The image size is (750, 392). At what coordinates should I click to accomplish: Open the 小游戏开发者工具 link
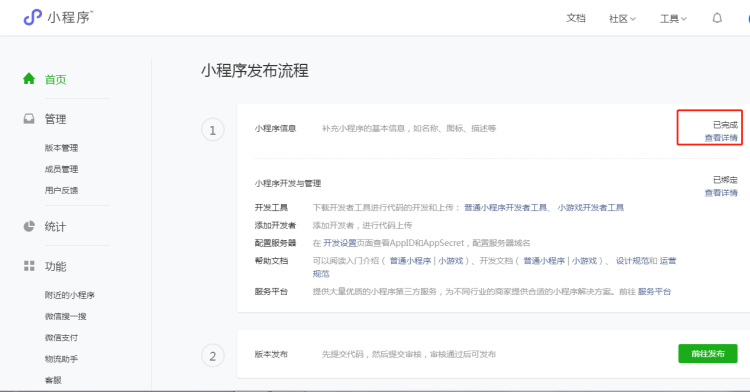point(590,207)
